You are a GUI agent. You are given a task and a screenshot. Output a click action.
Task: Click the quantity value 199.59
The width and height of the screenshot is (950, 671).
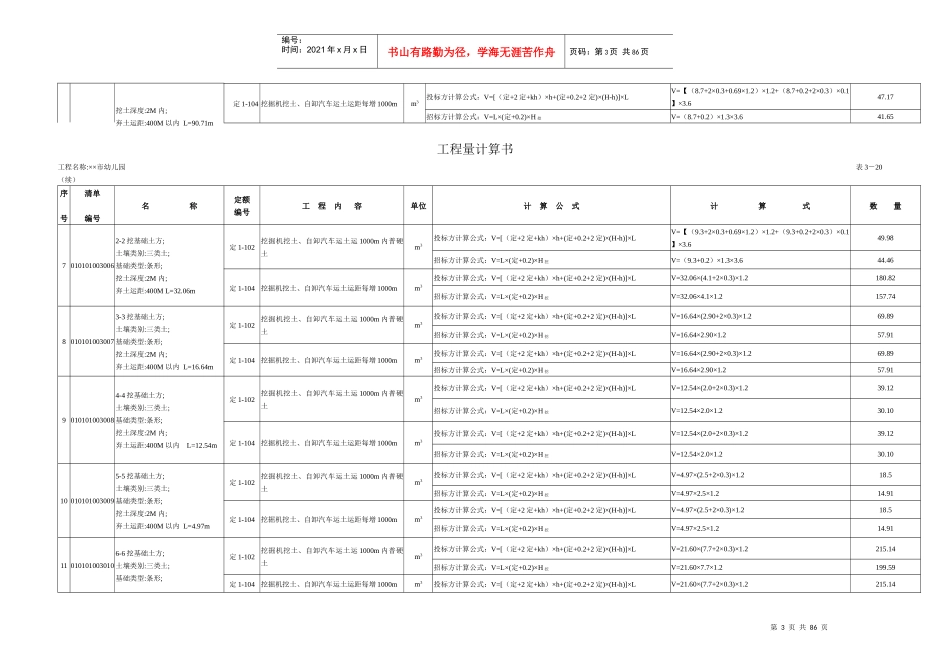885,567
